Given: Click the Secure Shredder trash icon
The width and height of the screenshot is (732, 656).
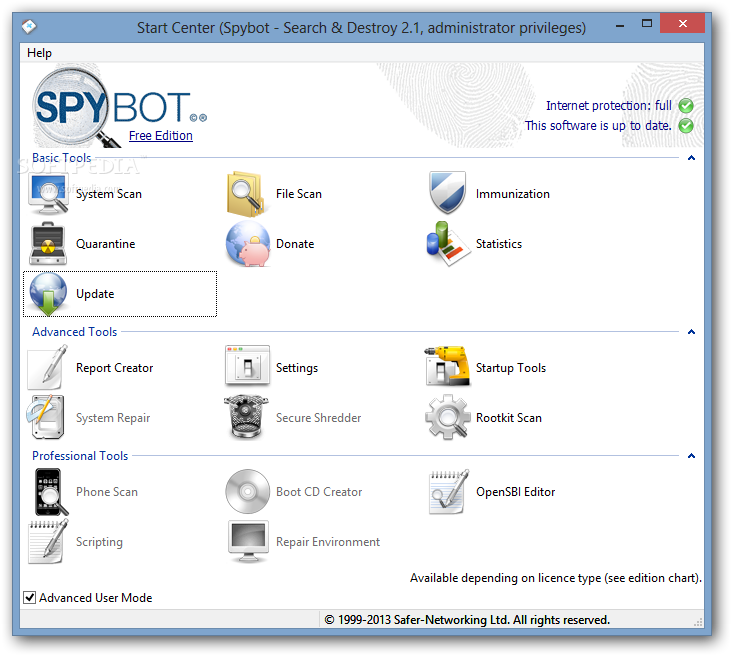Looking at the screenshot, I should 246,417.
